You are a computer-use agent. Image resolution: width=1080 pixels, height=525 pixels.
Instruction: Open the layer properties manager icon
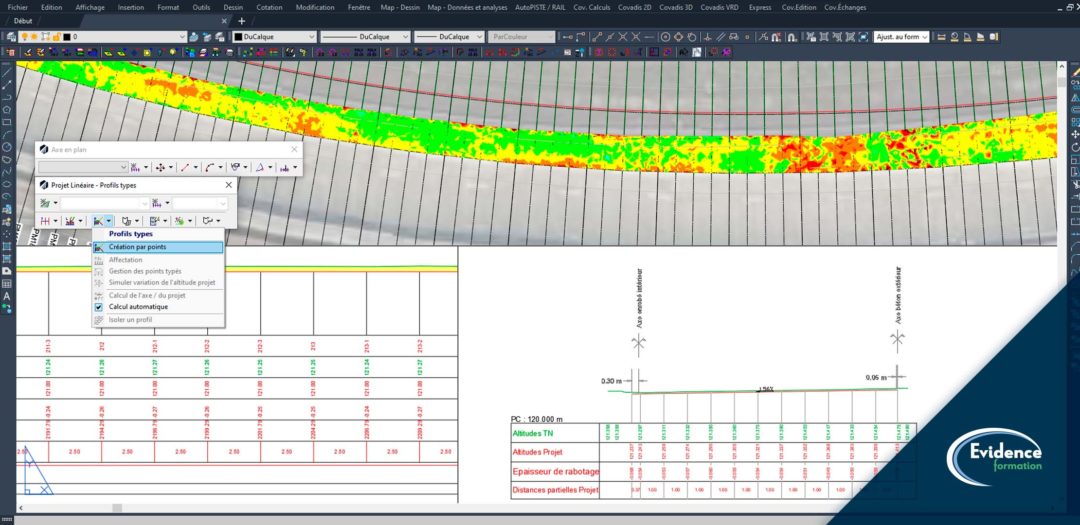click(x=11, y=37)
